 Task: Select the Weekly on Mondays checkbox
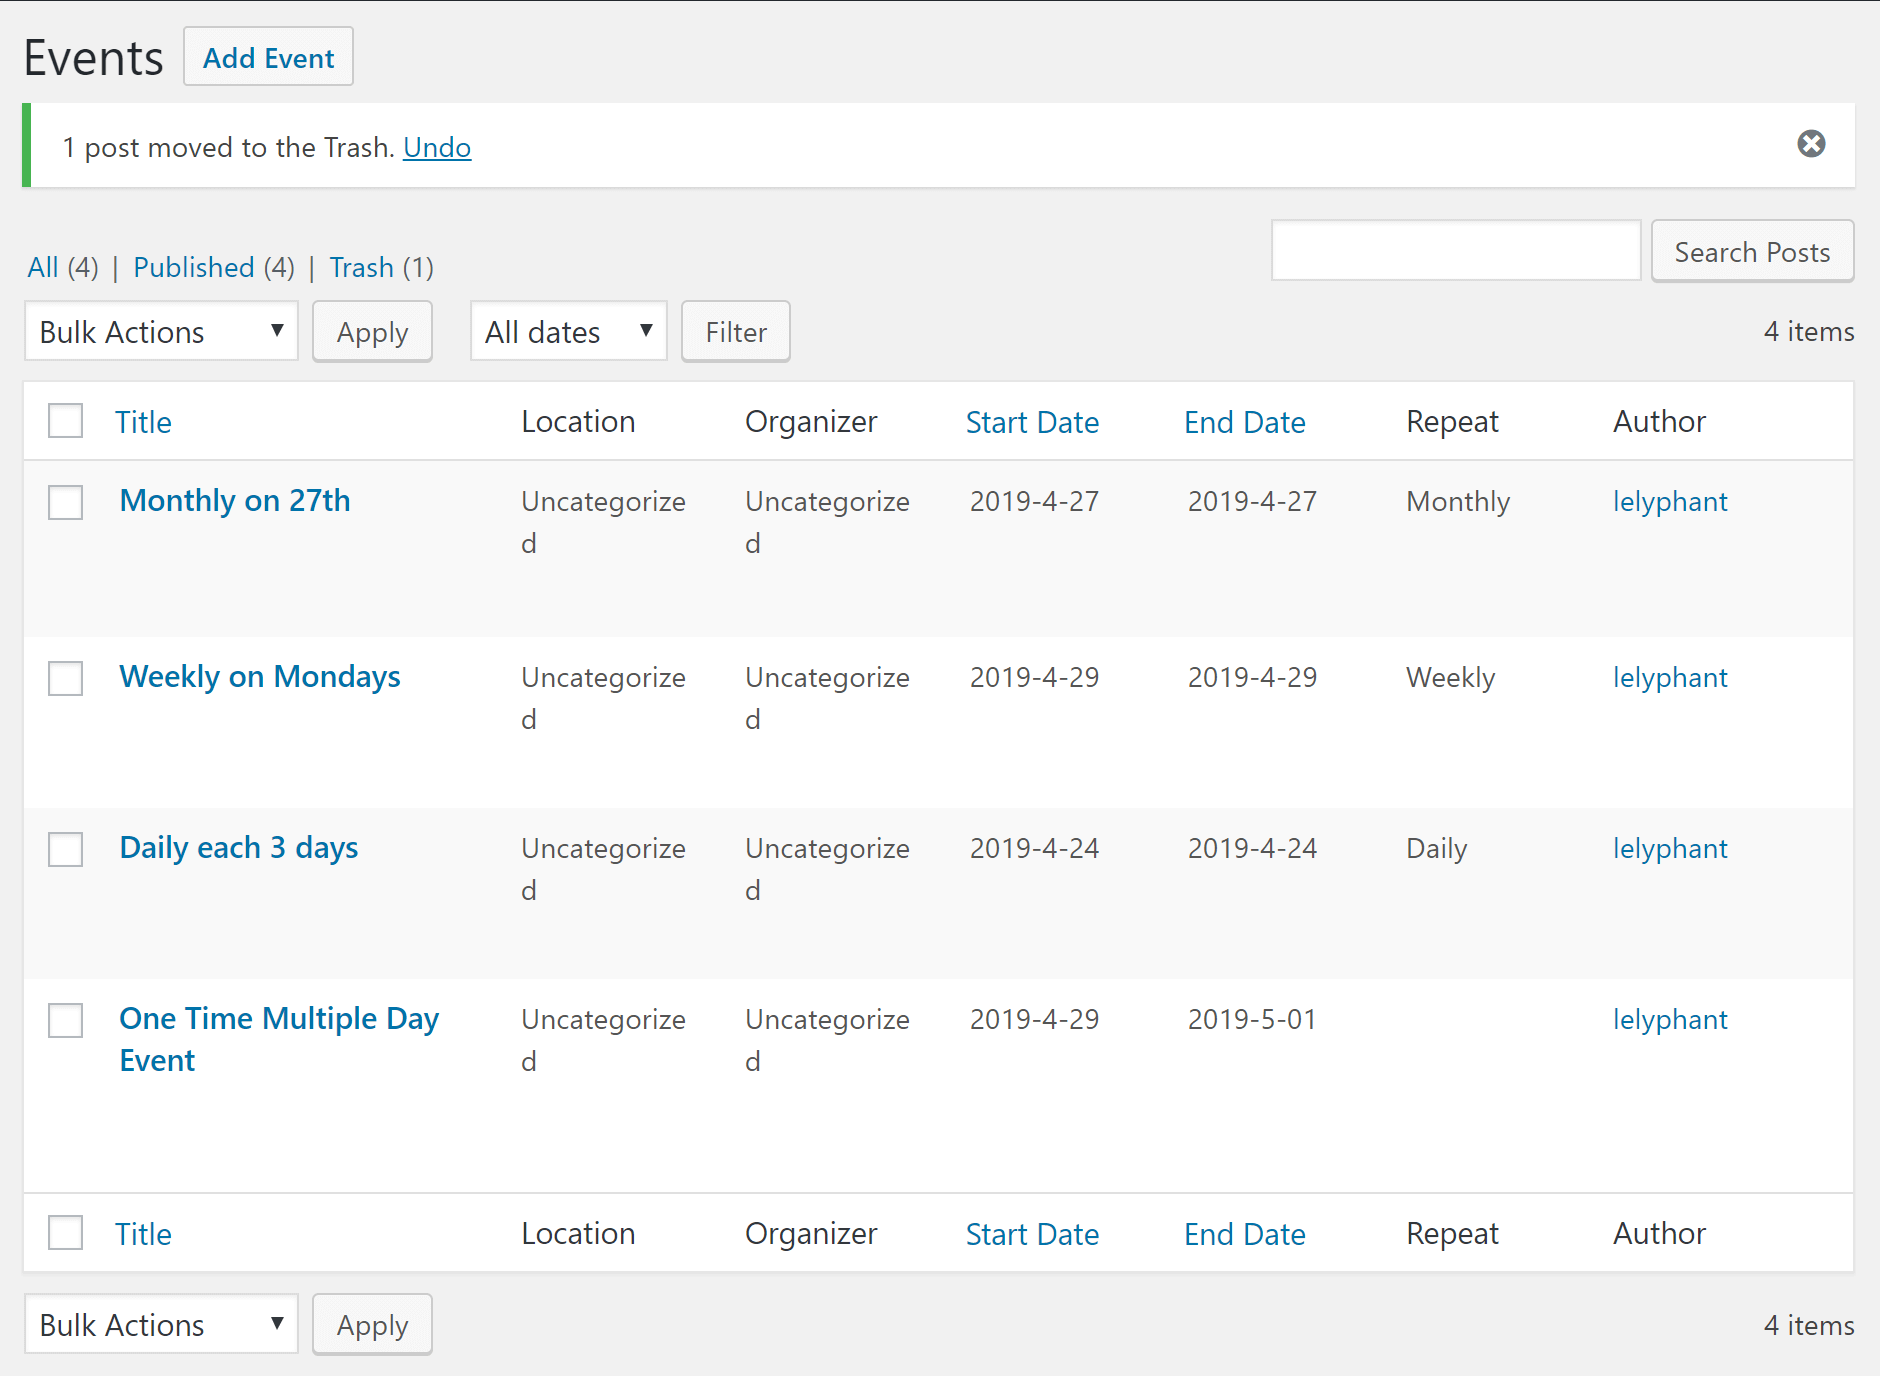pos(66,678)
